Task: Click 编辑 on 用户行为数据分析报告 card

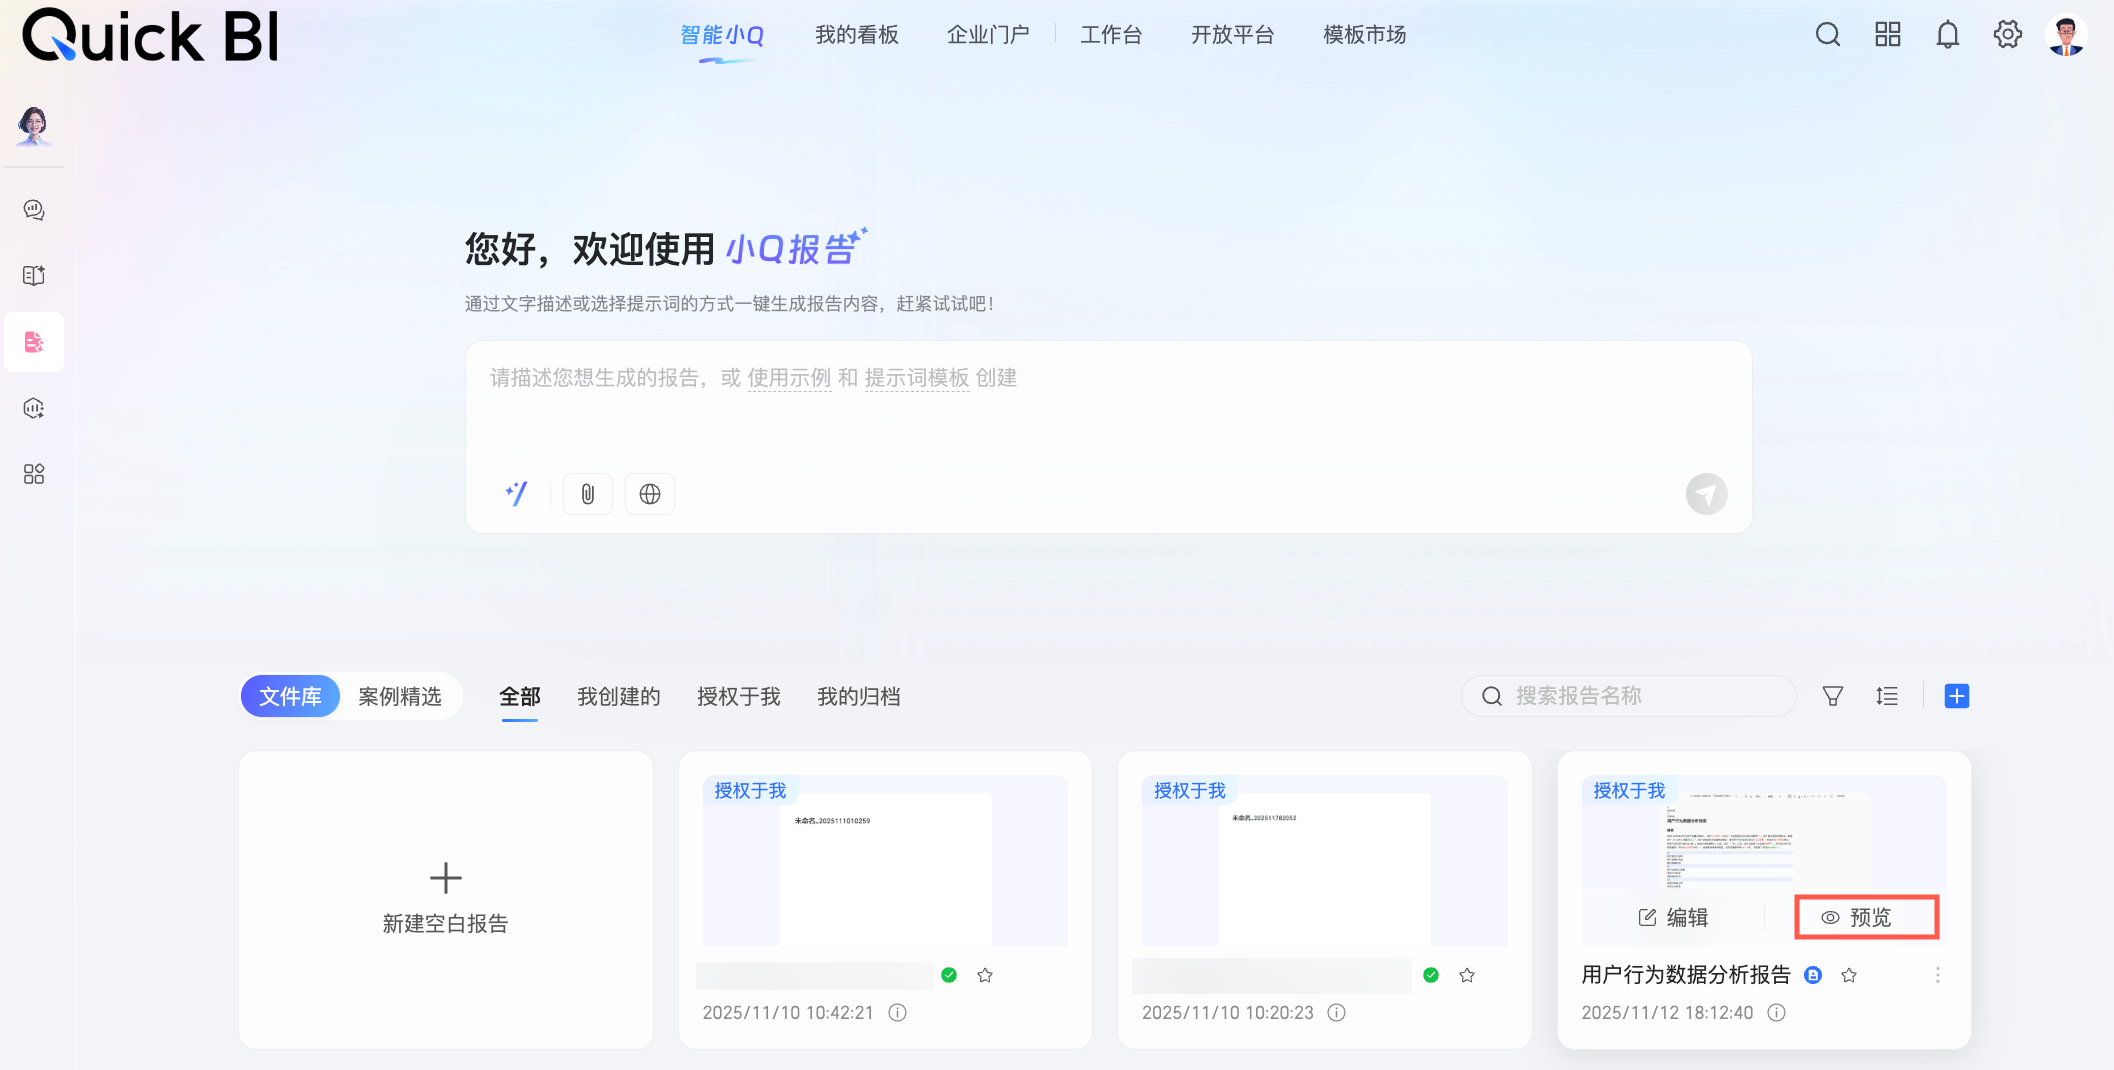Action: [x=1674, y=918]
